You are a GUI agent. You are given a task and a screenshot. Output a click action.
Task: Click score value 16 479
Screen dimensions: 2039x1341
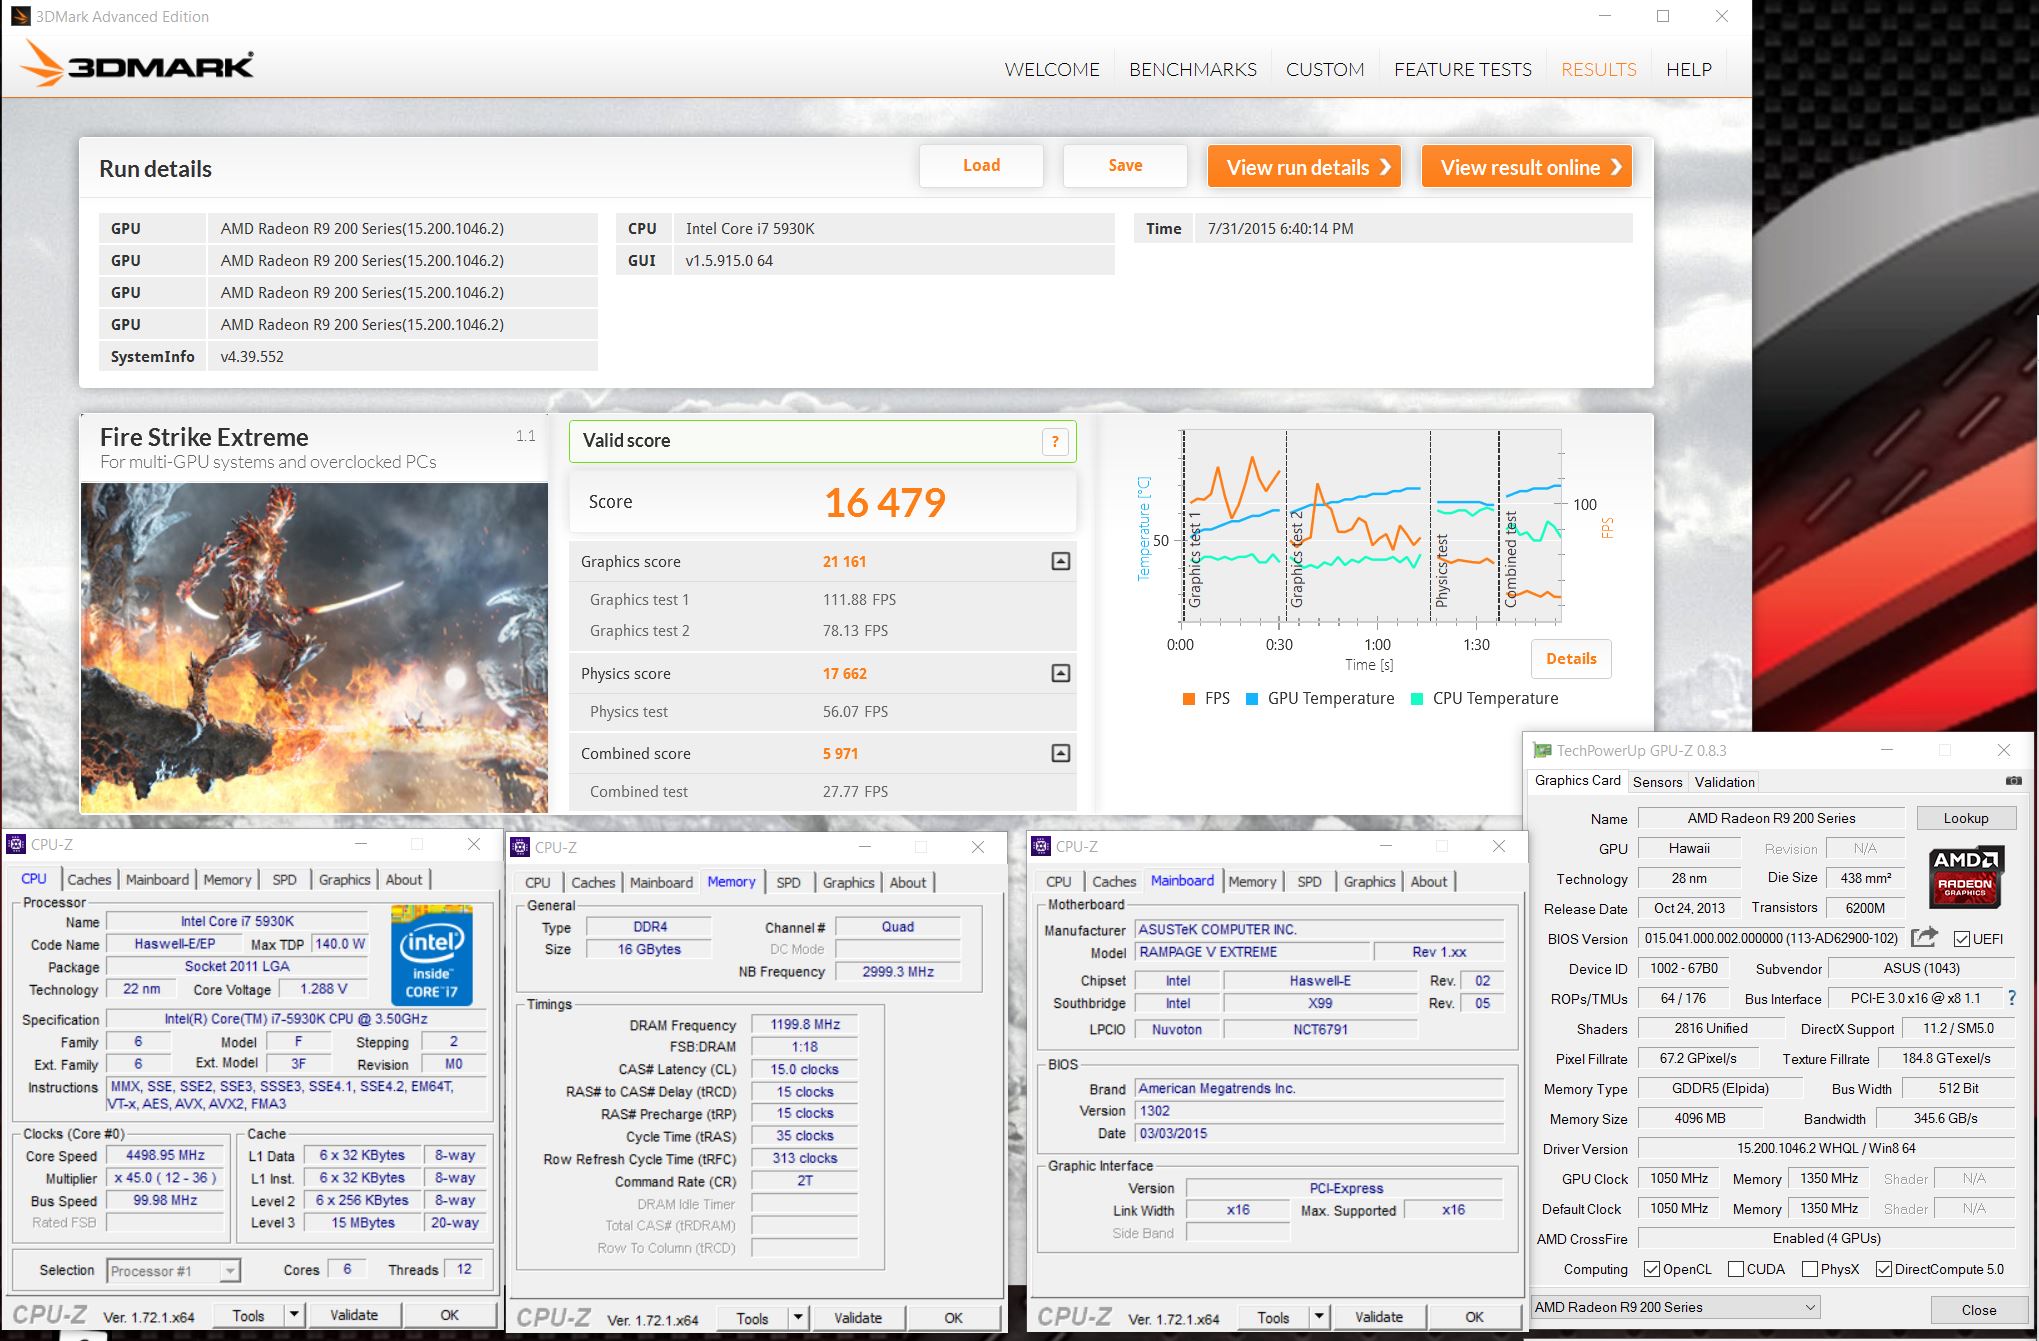click(884, 502)
